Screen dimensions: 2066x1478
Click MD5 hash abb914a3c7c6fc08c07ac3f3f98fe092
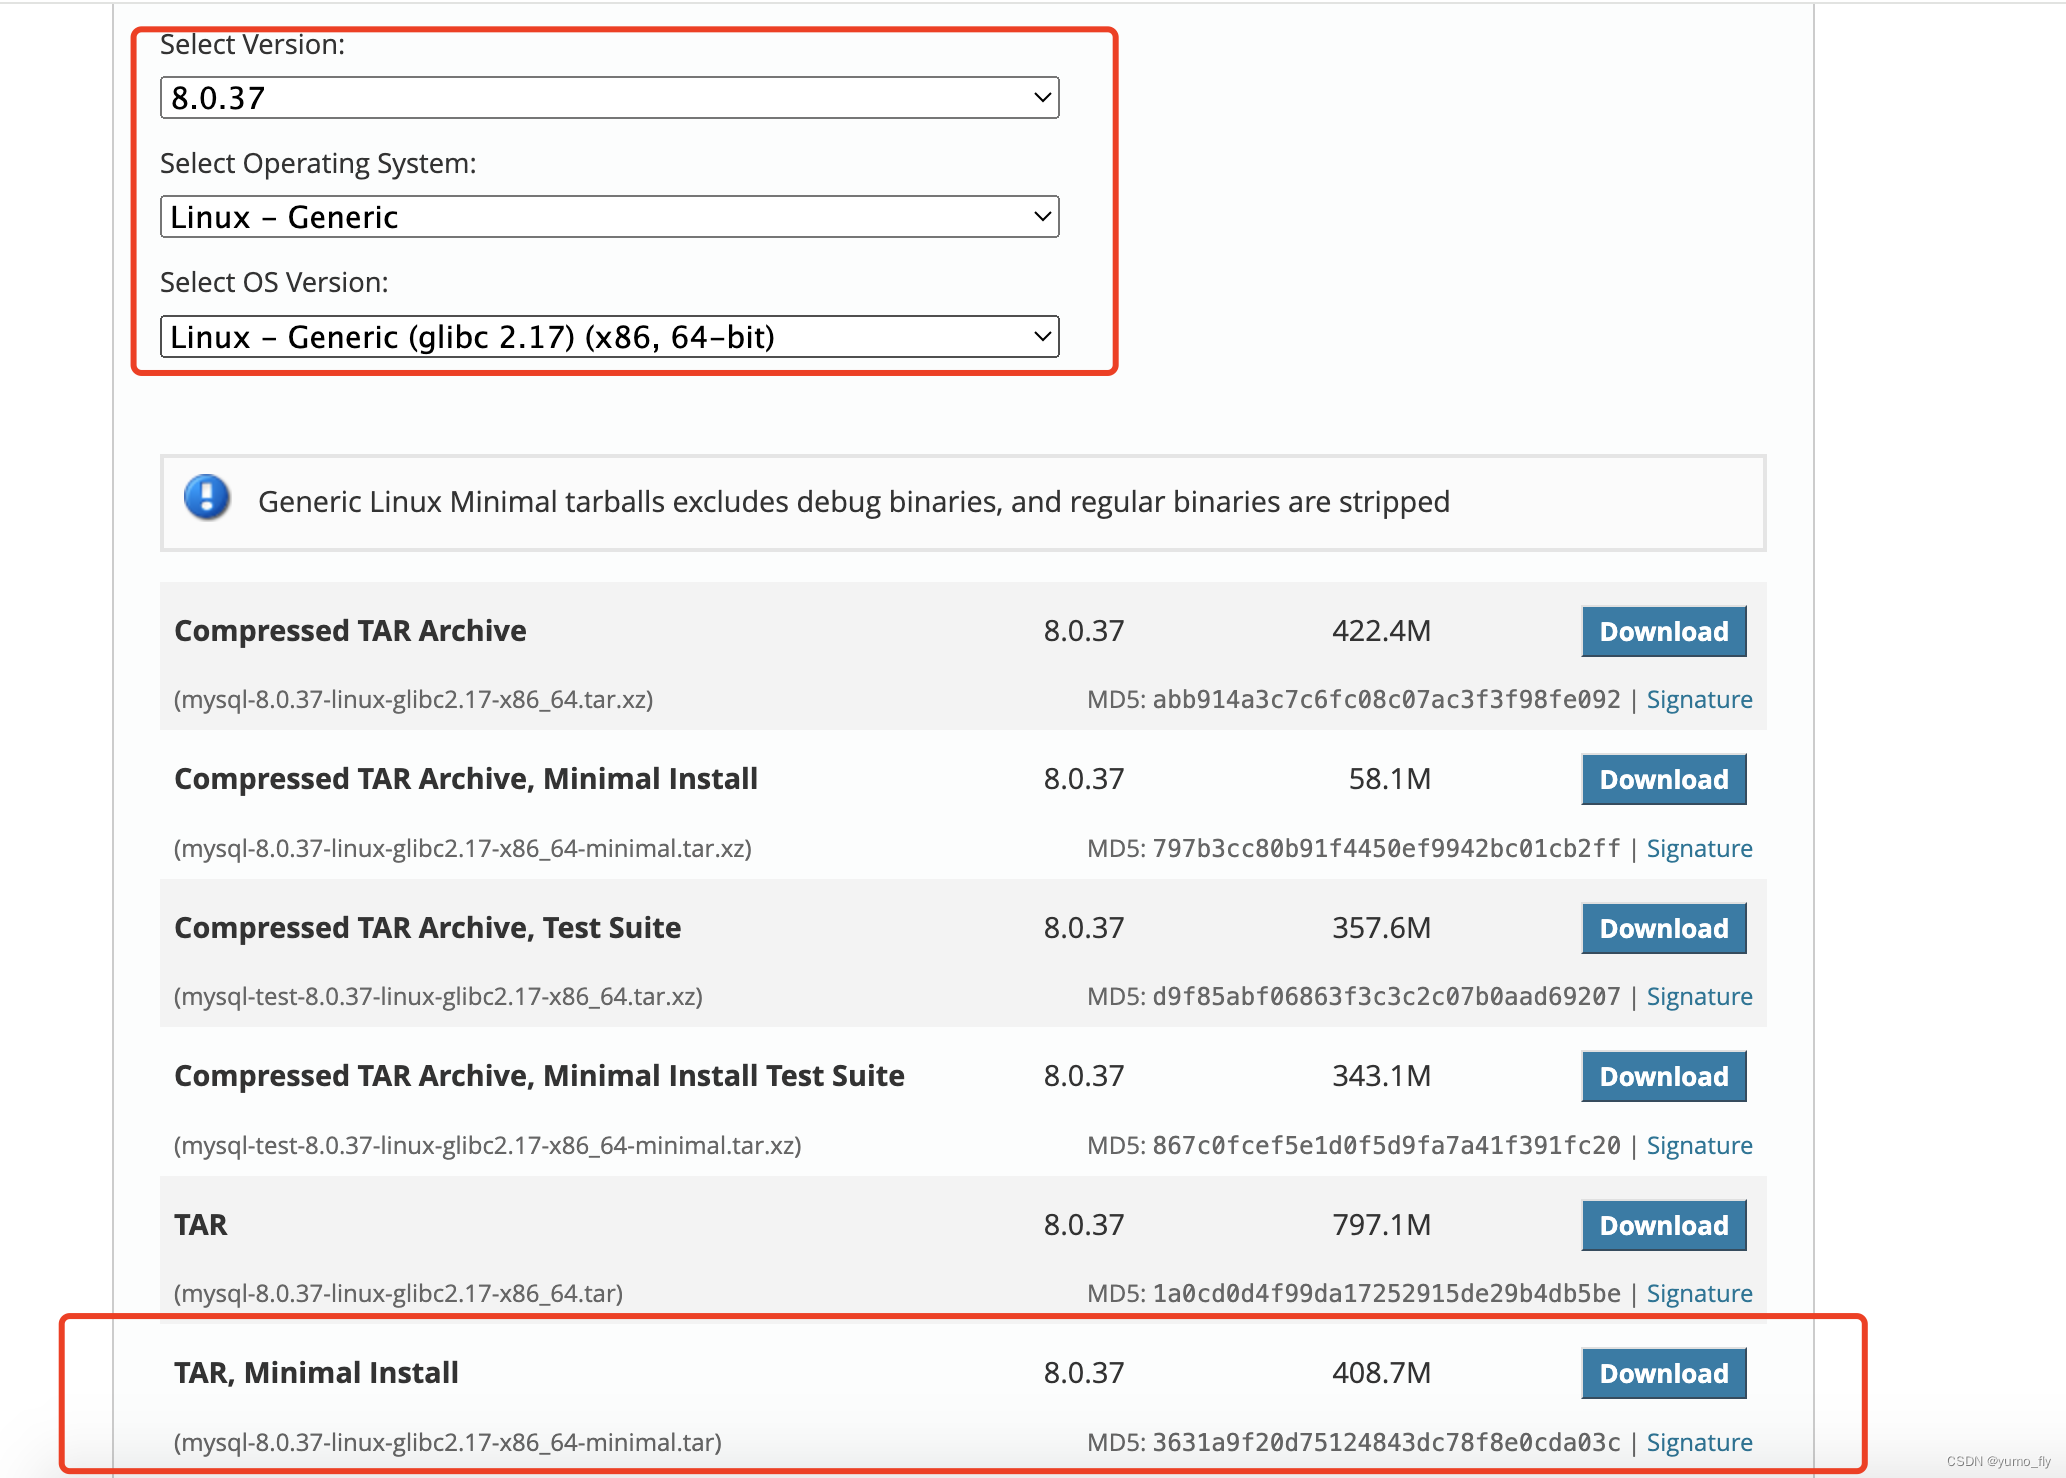[1386, 699]
